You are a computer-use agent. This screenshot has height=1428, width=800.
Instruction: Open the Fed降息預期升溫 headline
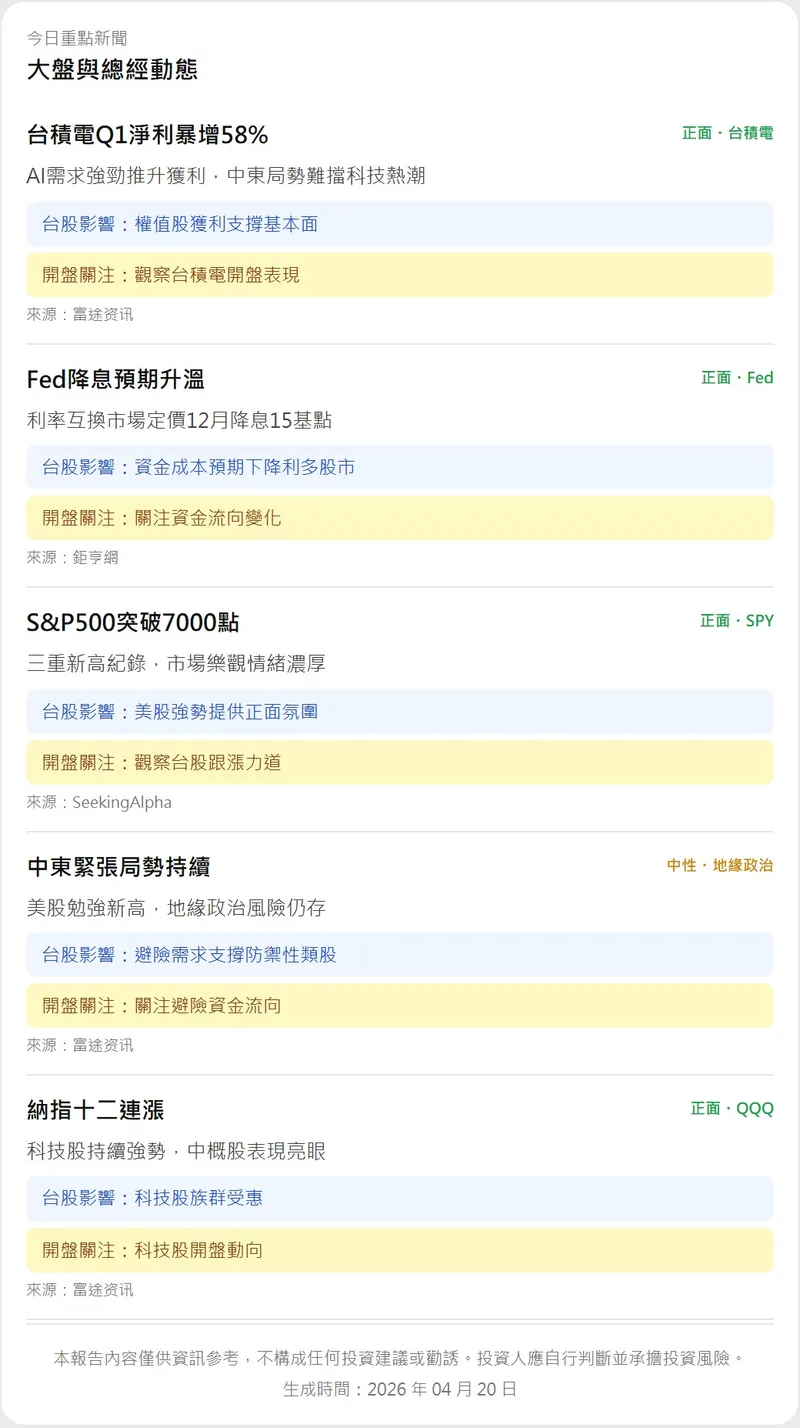click(x=115, y=379)
